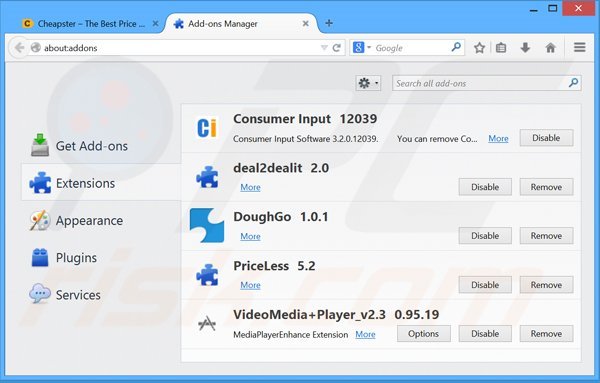Remove the DoughGo extension
Screen dimensions: 600x383
pyautogui.click(x=546, y=236)
